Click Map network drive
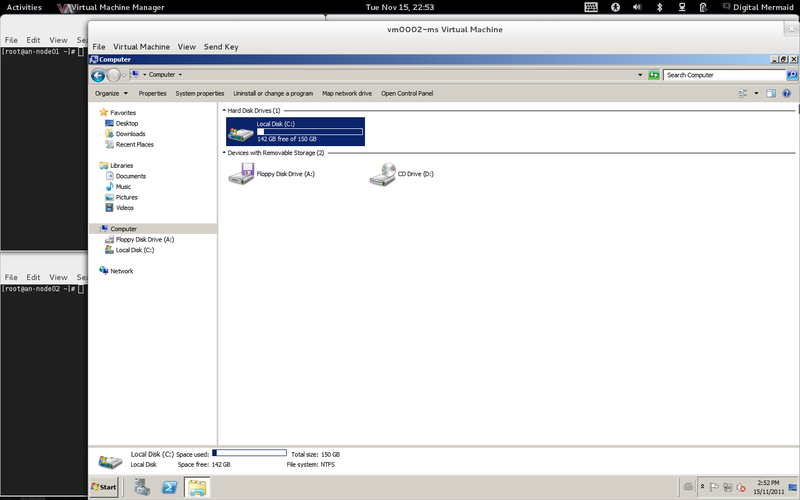Screen dimensions: 800x500 (x=347, y=93)
